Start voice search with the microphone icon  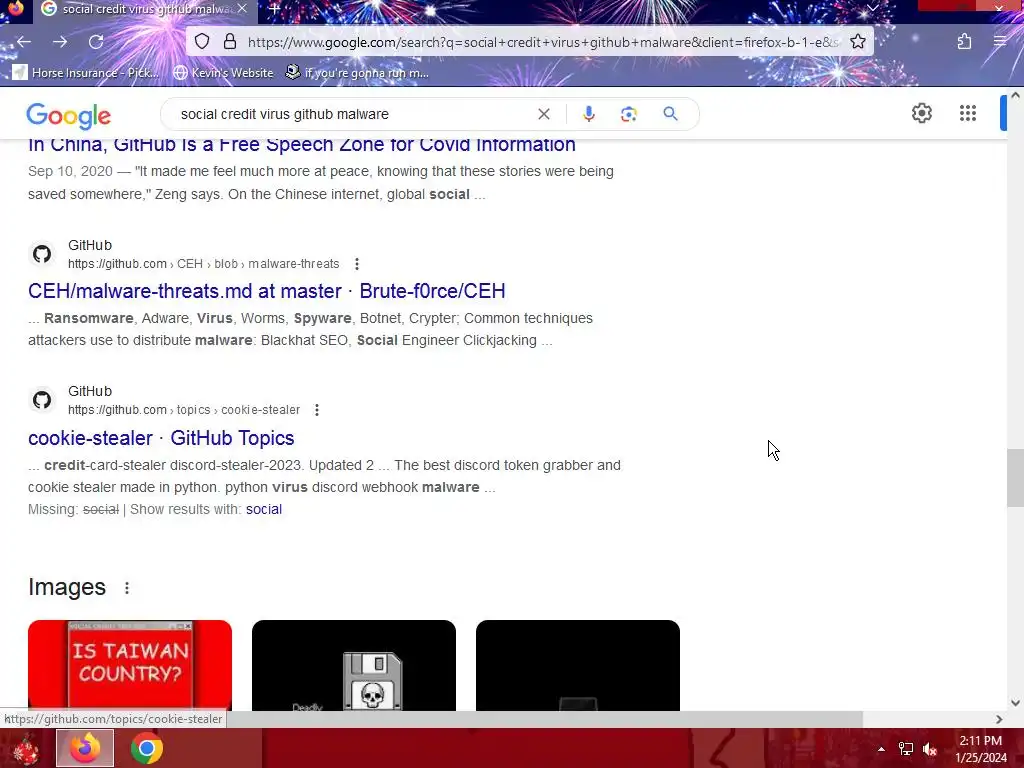(x=588, y=114)
